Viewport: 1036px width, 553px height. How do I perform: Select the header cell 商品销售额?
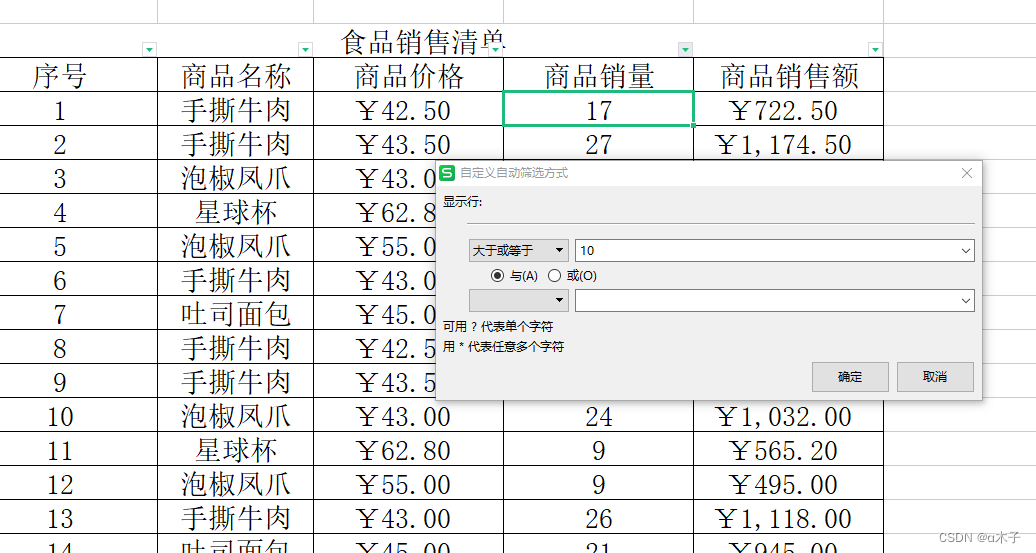tap(788, 75)
